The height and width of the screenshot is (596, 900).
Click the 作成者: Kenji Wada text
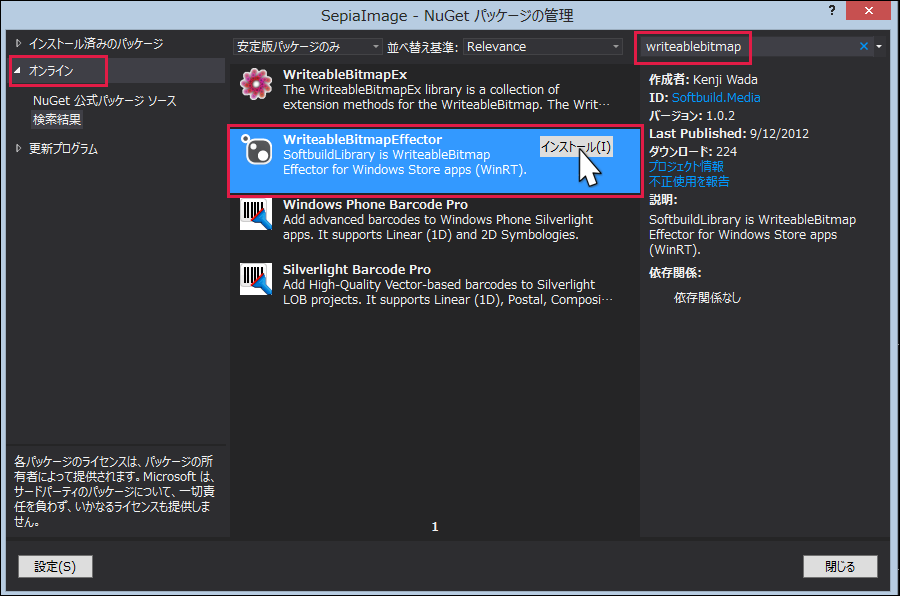[x=703, y=80]
